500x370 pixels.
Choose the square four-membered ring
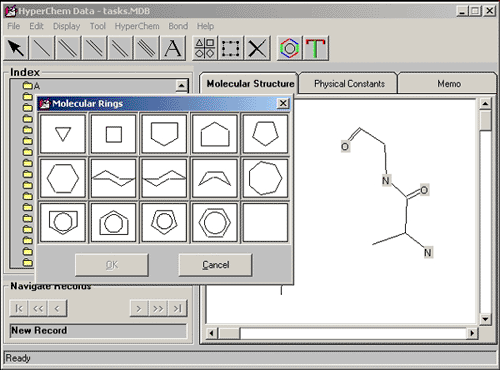[114, 134]
